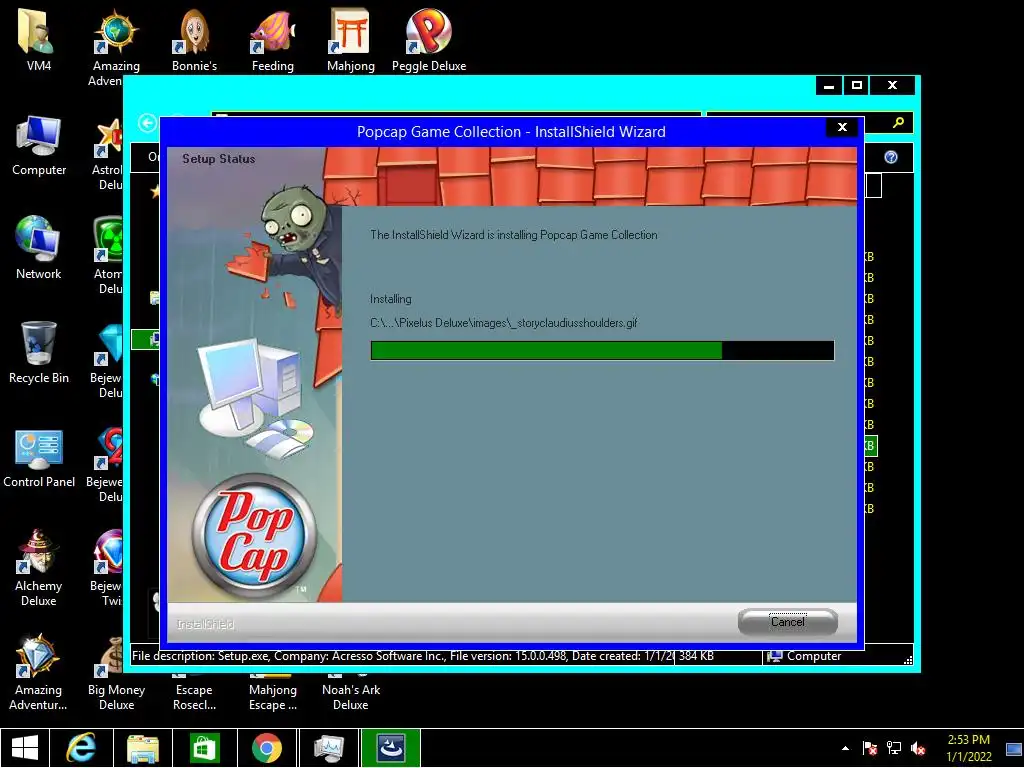The height and width of the screenshot is (768, 1024).
Task: Minimize the cyan Explorer window
Action: [x=829, y=85]
